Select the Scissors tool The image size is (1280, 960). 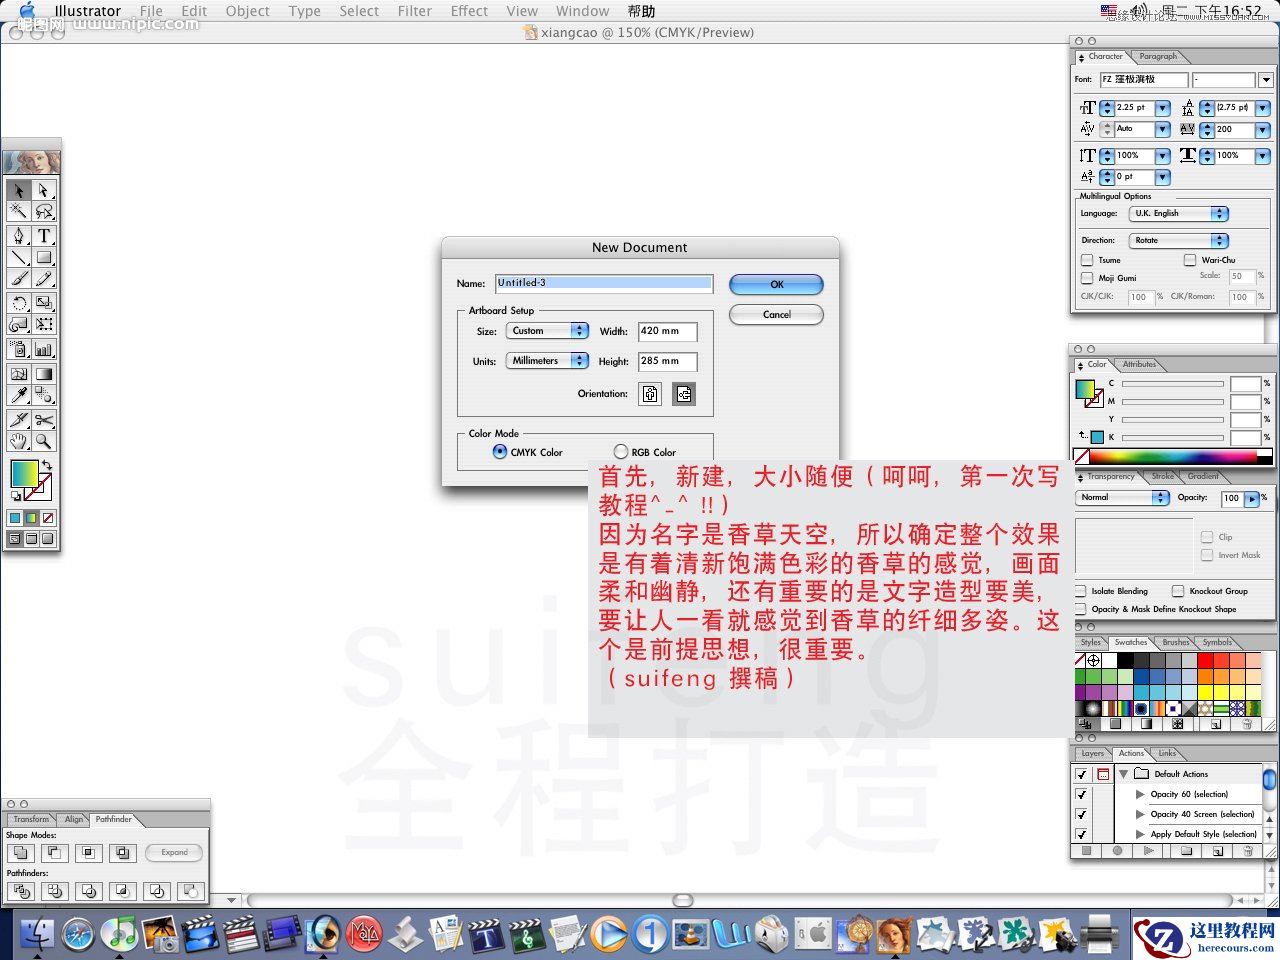(x=44, y=420)
